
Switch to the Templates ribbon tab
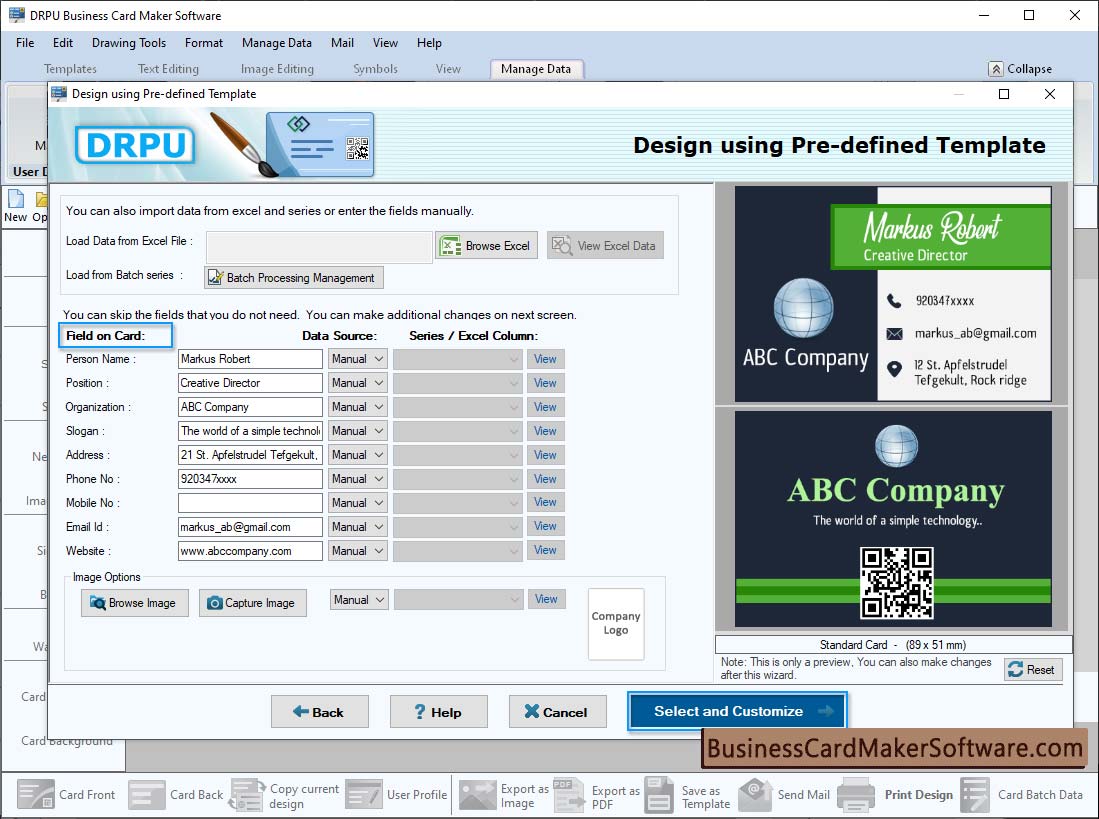pos(70,69)
